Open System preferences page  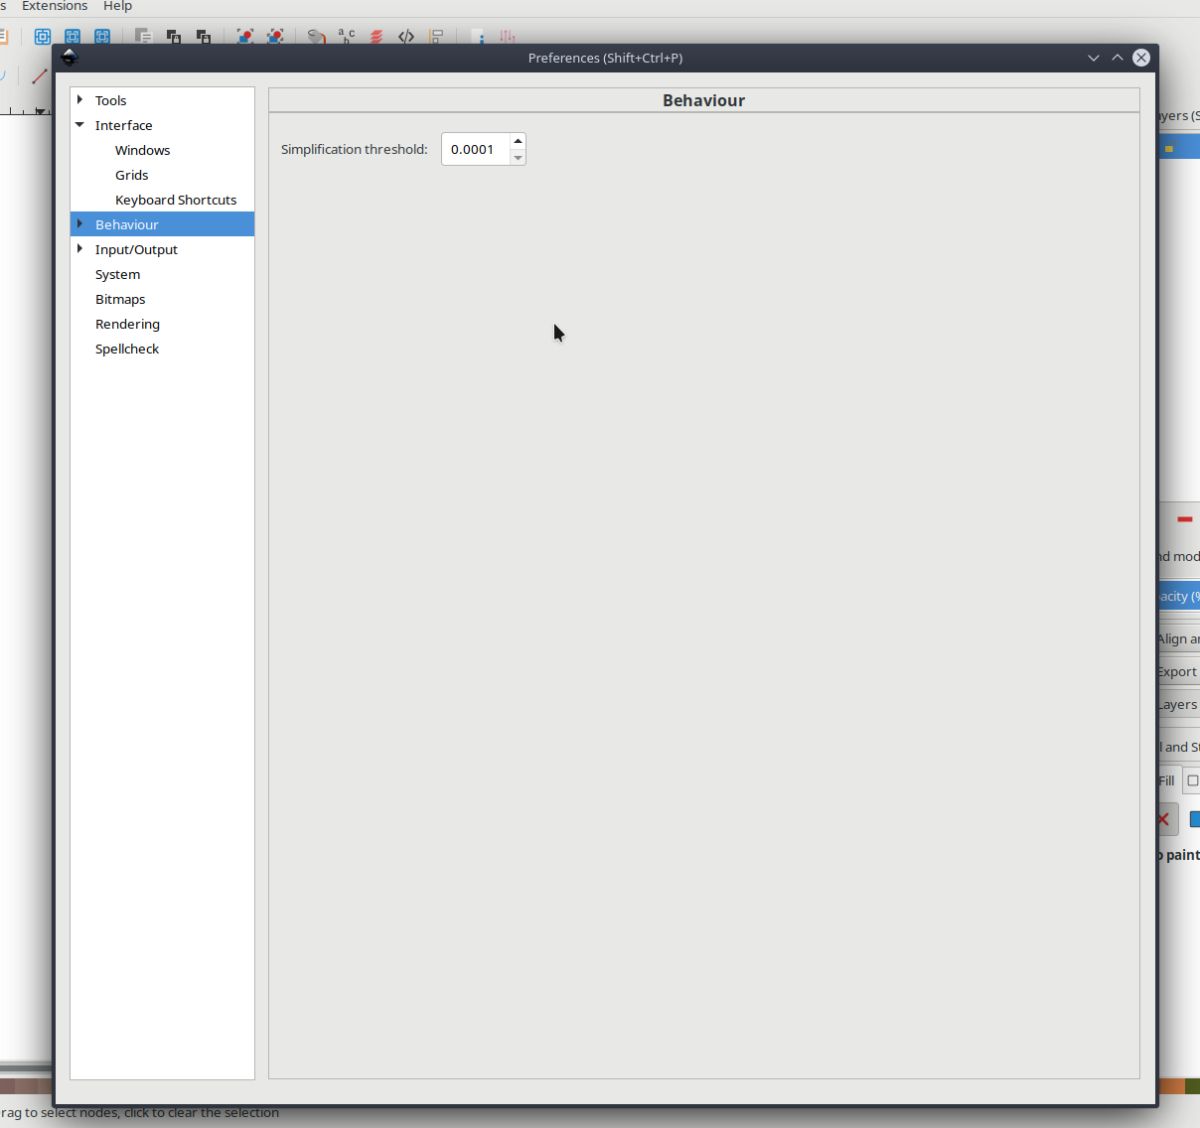point(118,274)
